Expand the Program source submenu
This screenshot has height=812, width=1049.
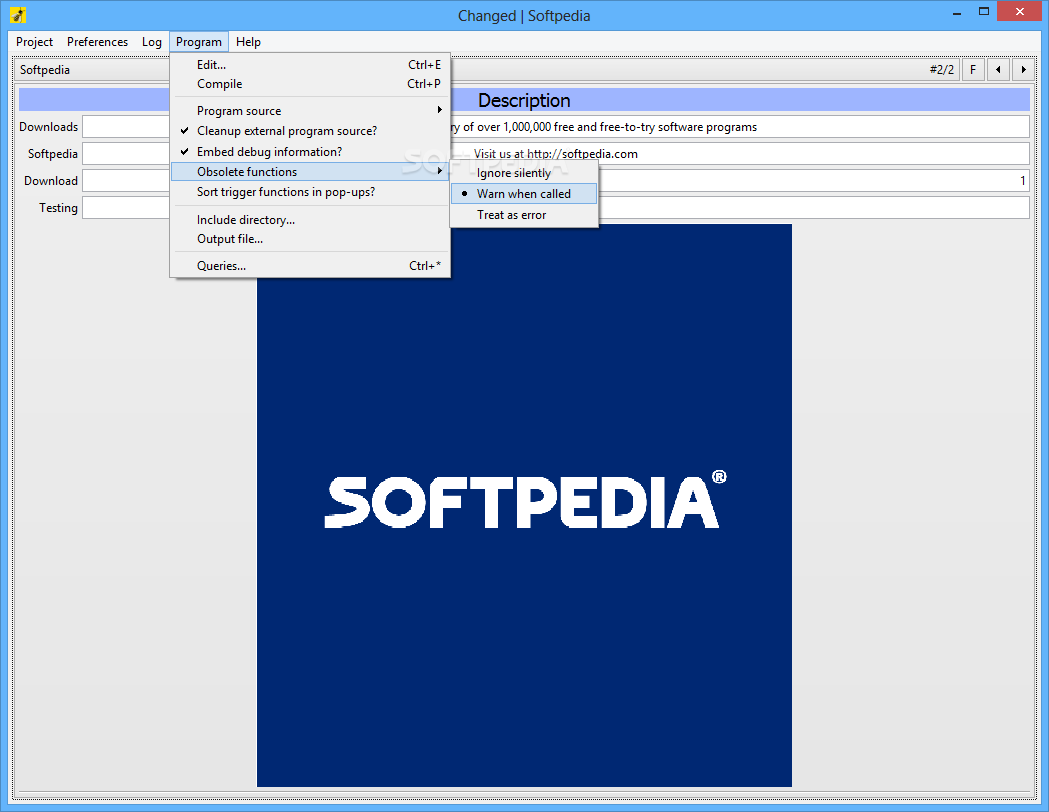tap(310, 110)
